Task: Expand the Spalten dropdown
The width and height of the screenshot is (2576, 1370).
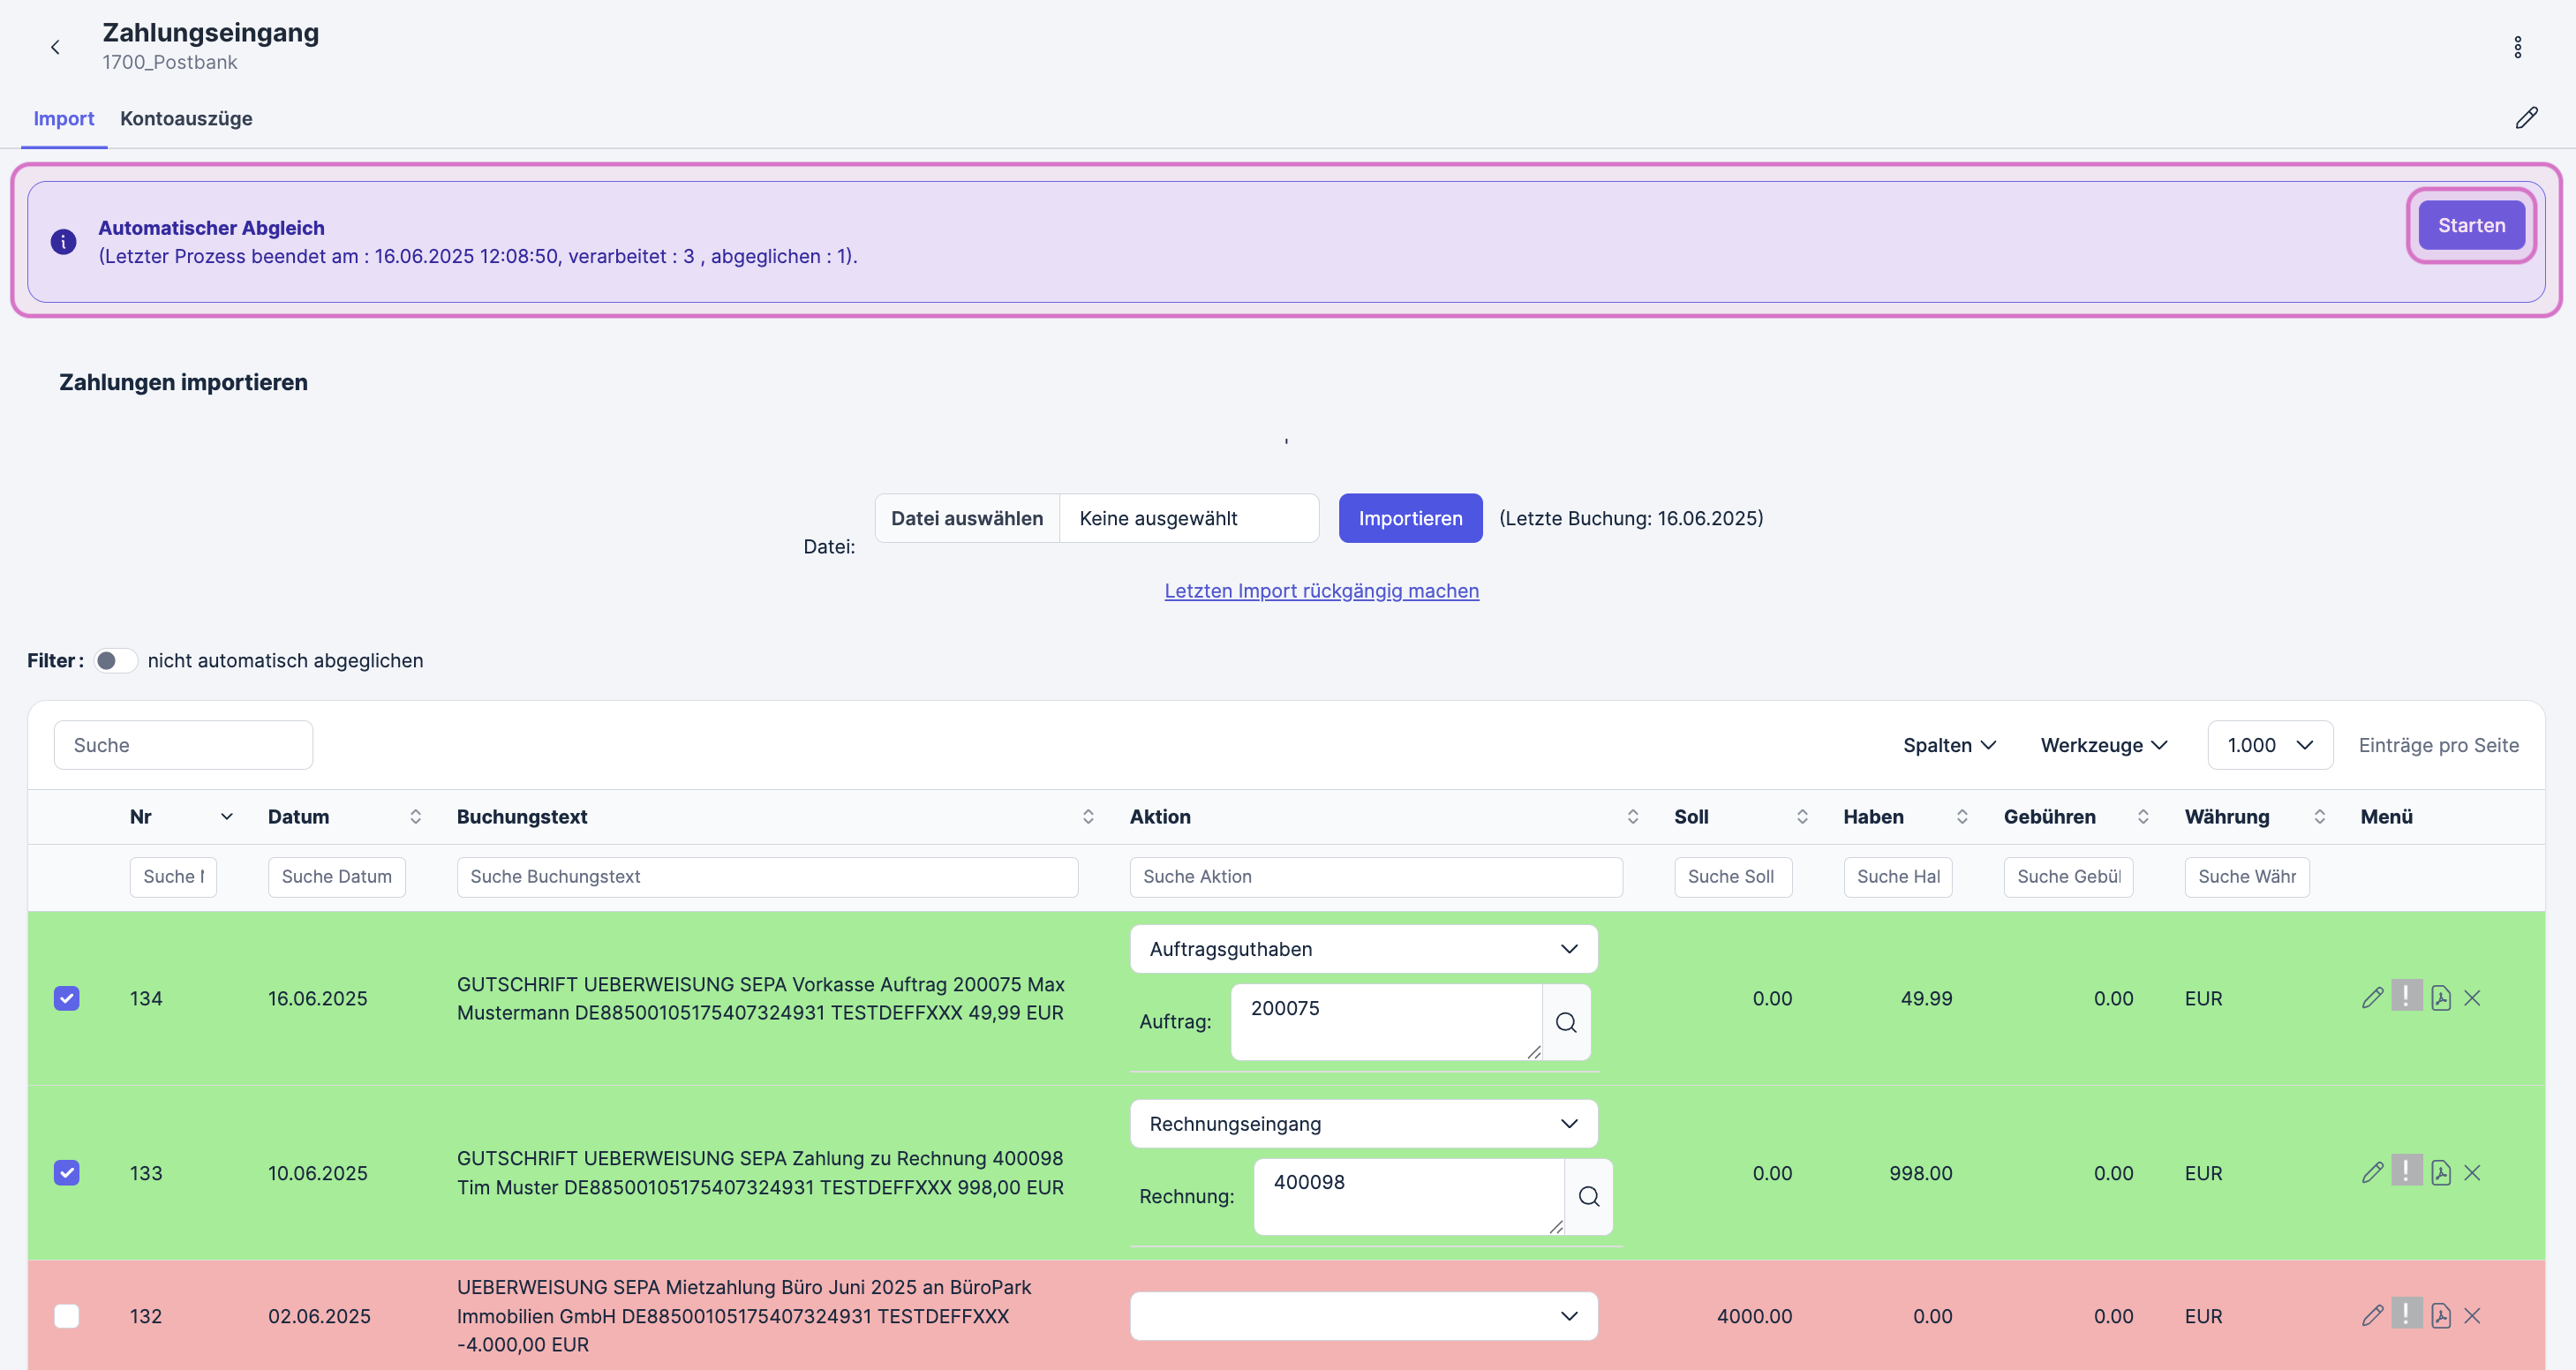Action: point(1948,745)
